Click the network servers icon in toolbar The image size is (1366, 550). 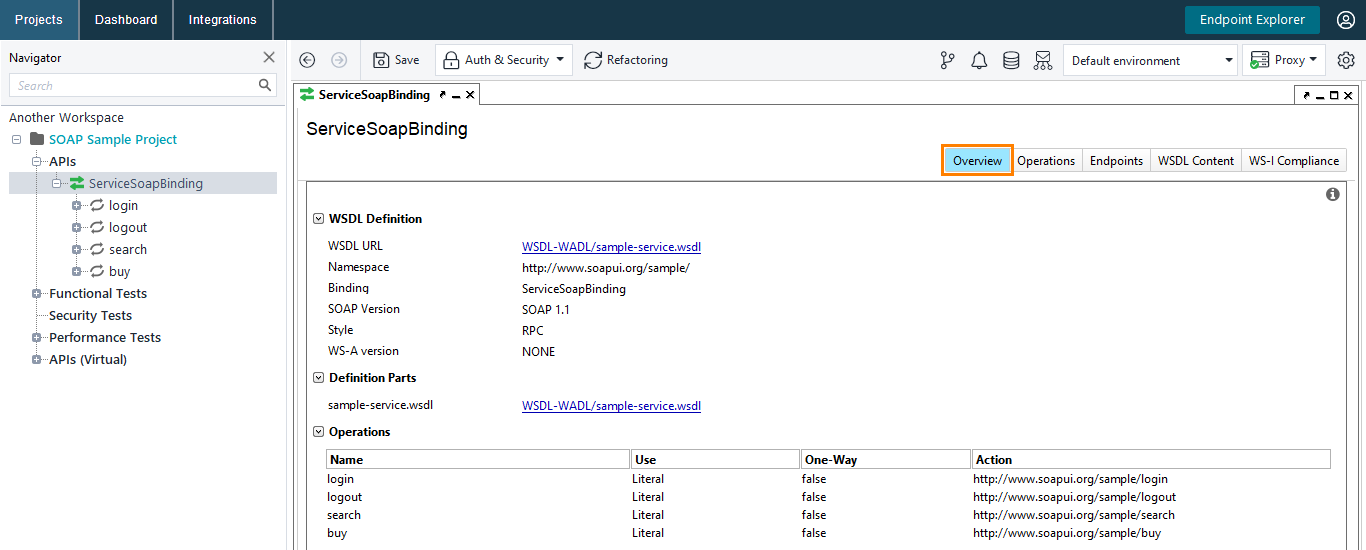(1043, 60)
